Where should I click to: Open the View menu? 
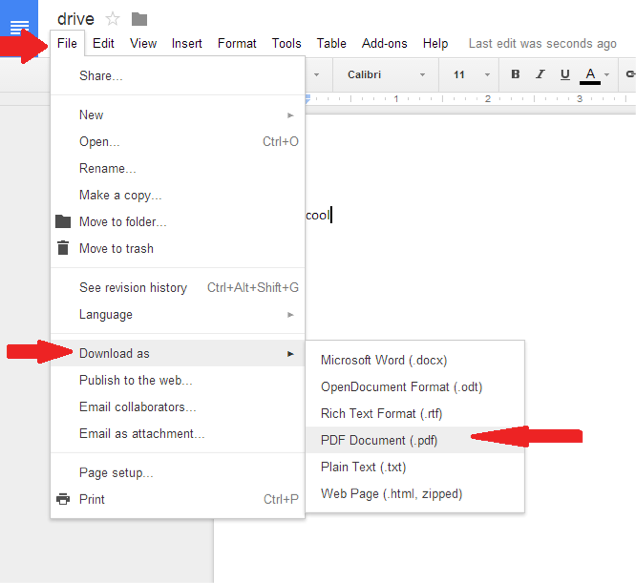pos(143,43)
